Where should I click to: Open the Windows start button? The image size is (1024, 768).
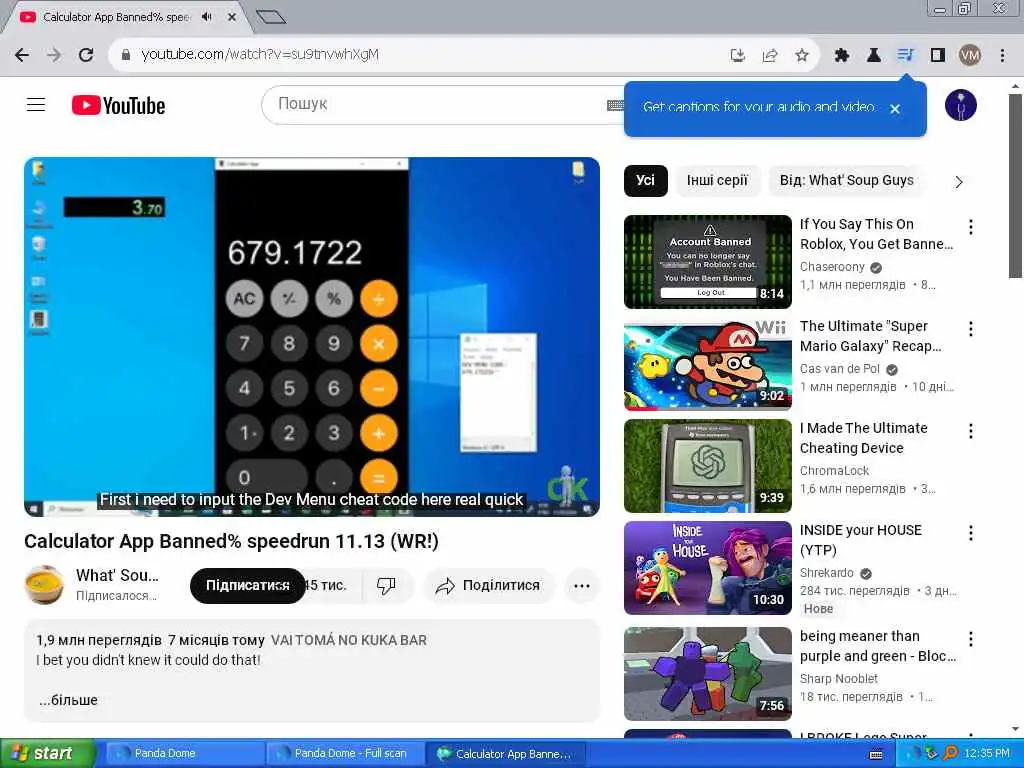pos(47,754)
